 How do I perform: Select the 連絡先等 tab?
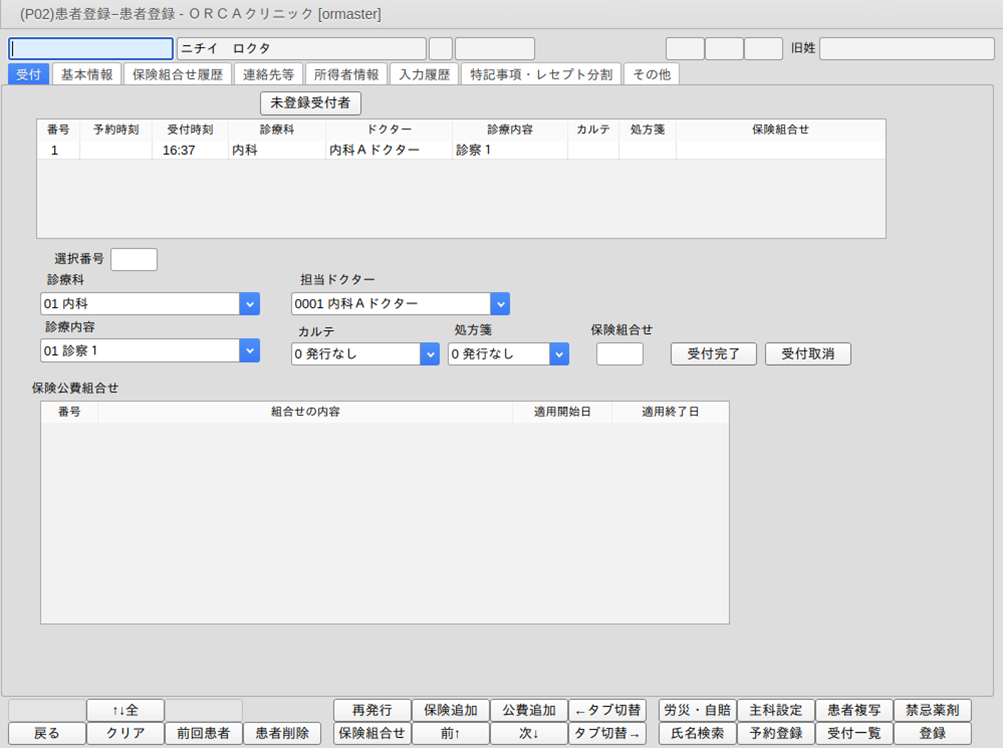(x=268, y=74)
